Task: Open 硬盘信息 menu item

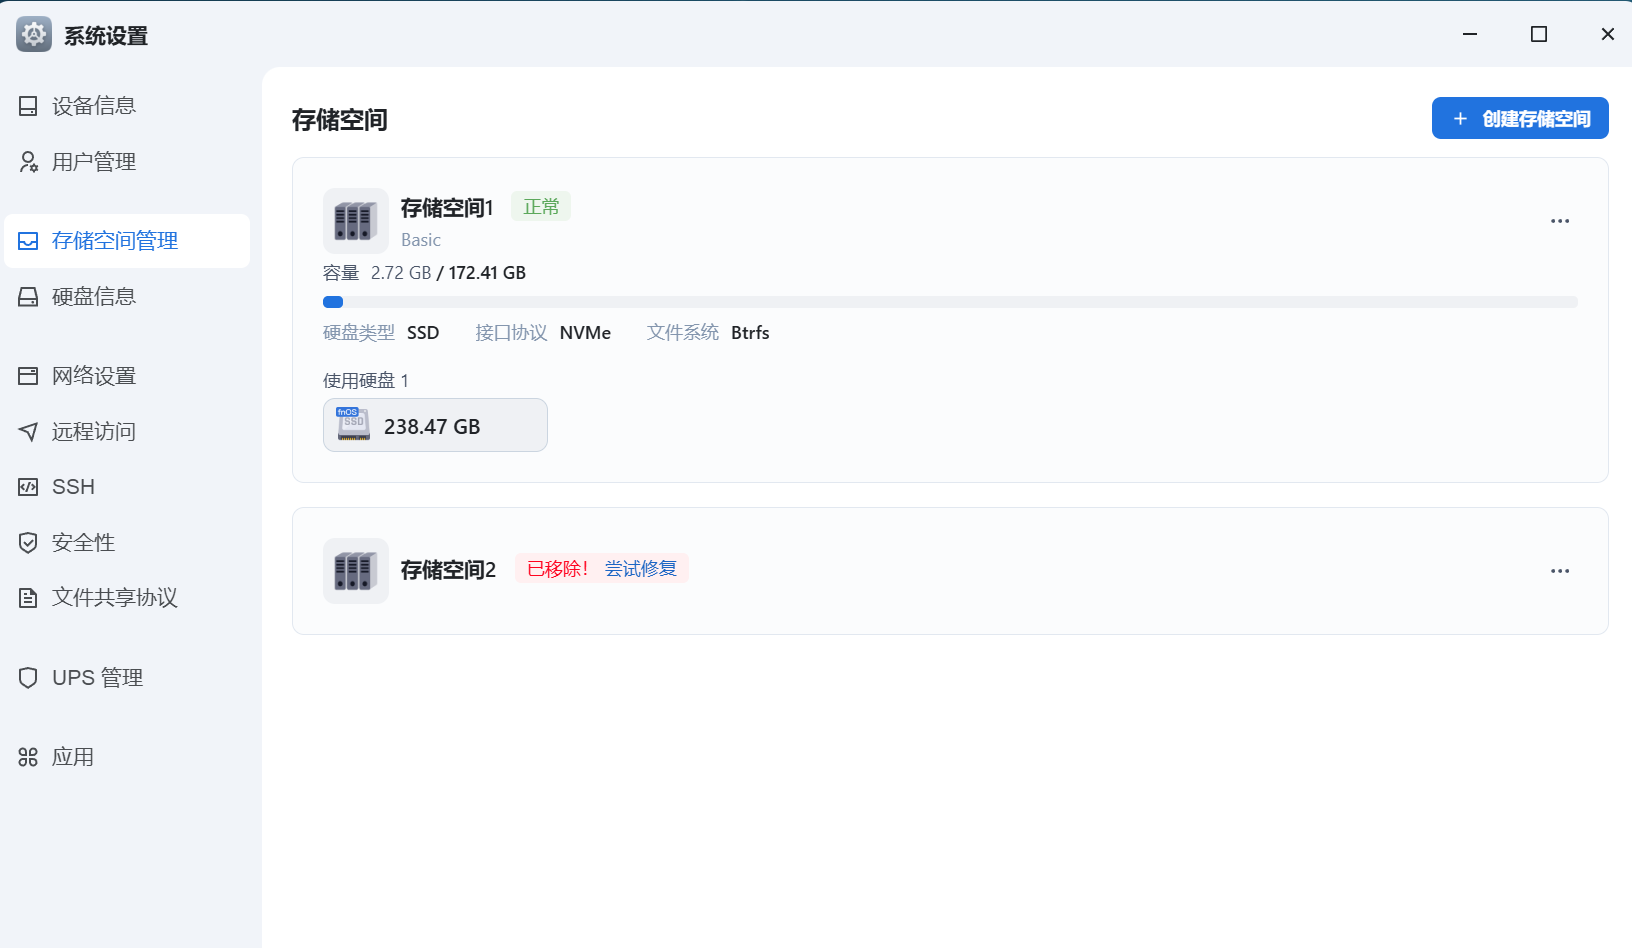Action: point(127,297)
